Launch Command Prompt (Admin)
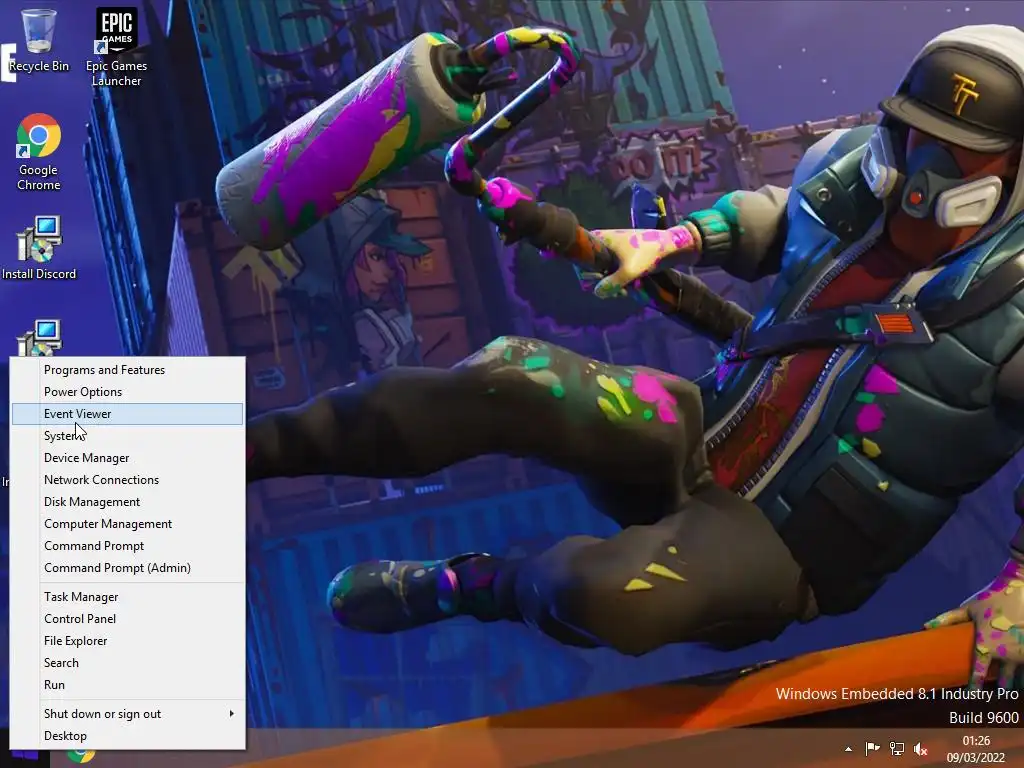Viewport: 1024px width, 768px height. (x=127, y=568)
